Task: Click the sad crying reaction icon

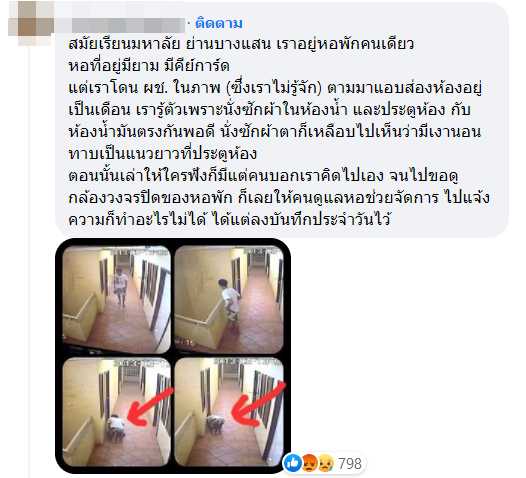Action: (x=325, y=464)
